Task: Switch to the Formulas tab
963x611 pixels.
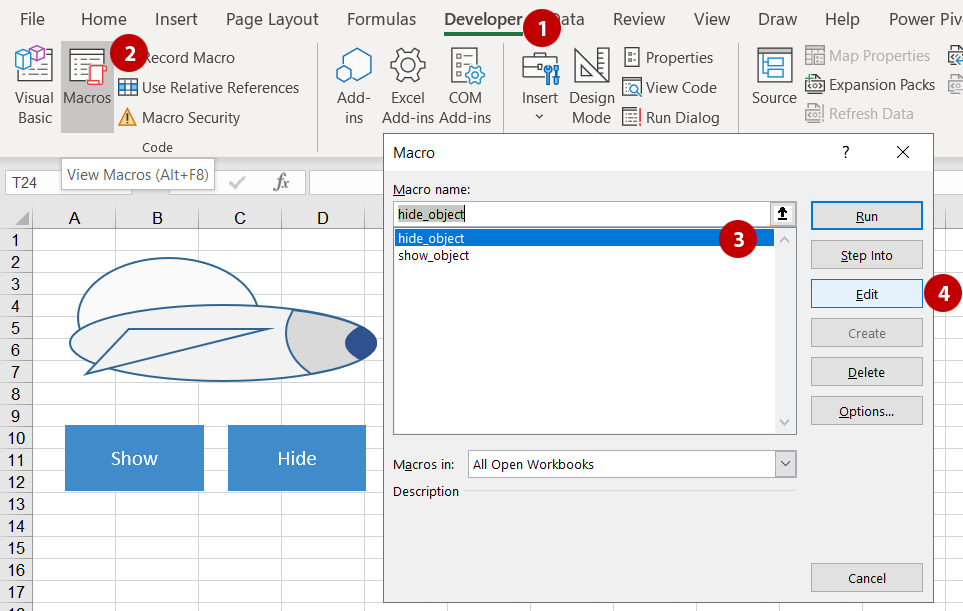Action: tap(381, 18)
